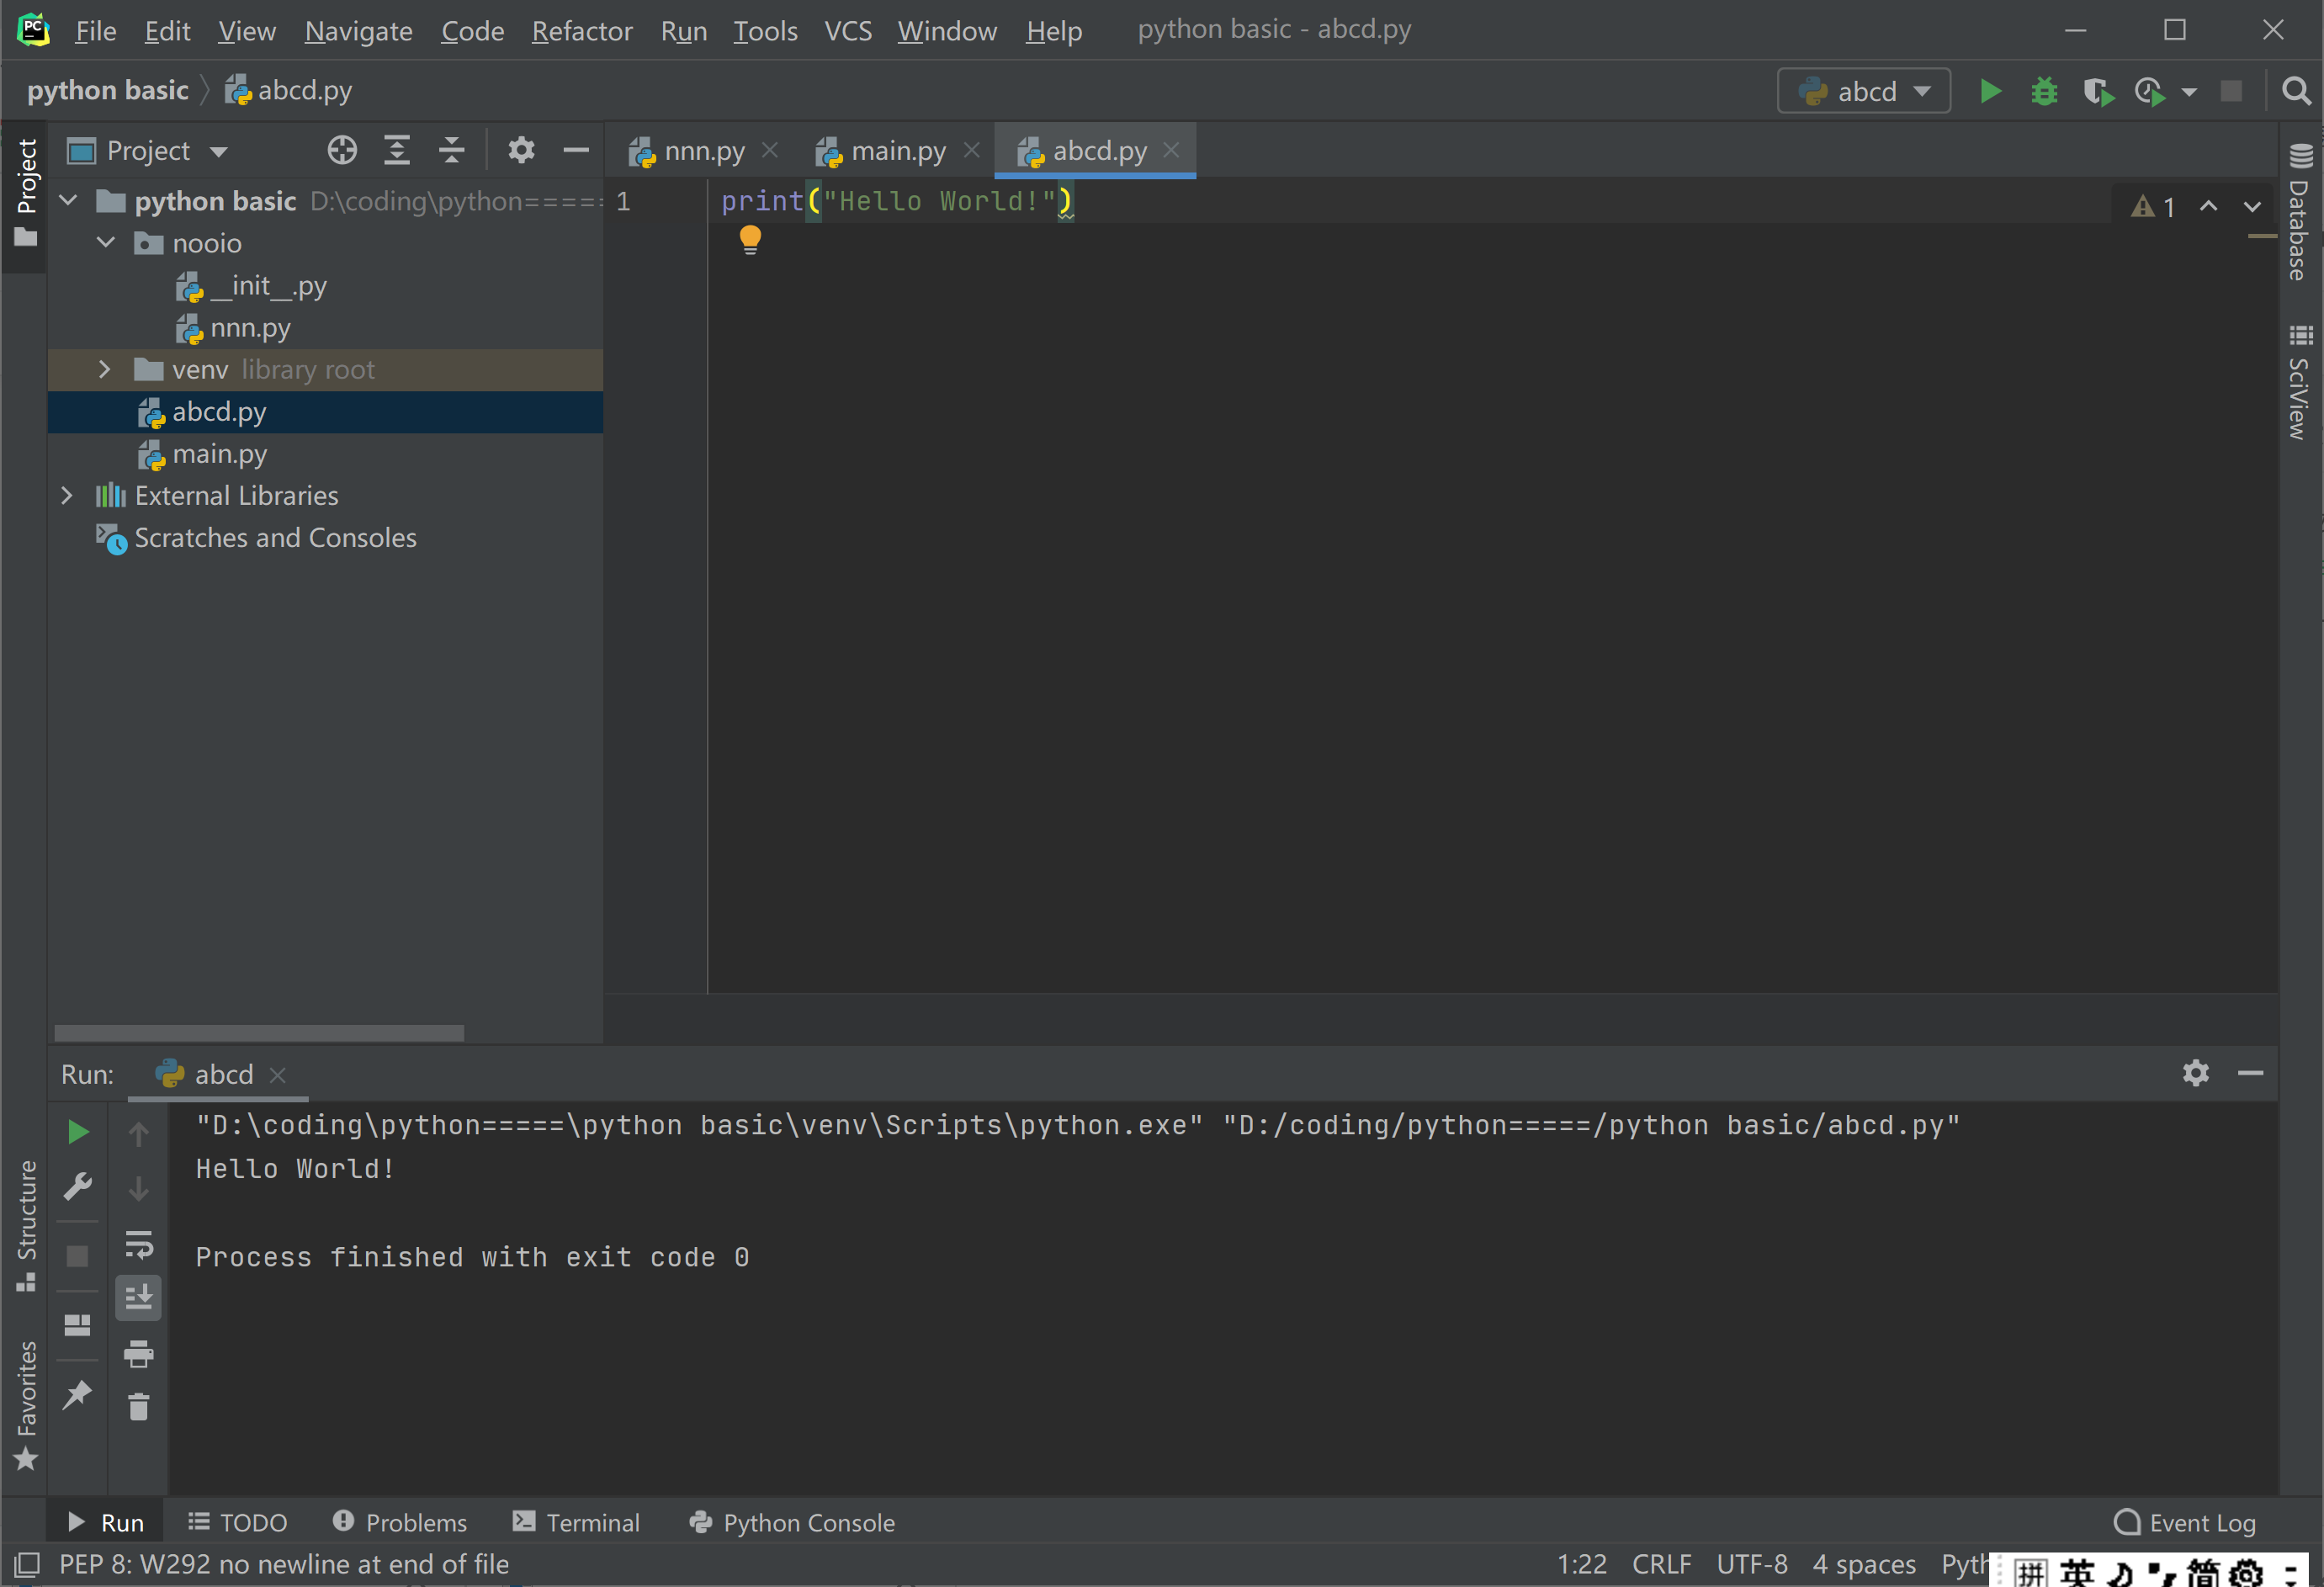The image size is (2324, 1587).
Task: Open Search Everywhere magnifier icon
Action: [x=2296, y=91]
